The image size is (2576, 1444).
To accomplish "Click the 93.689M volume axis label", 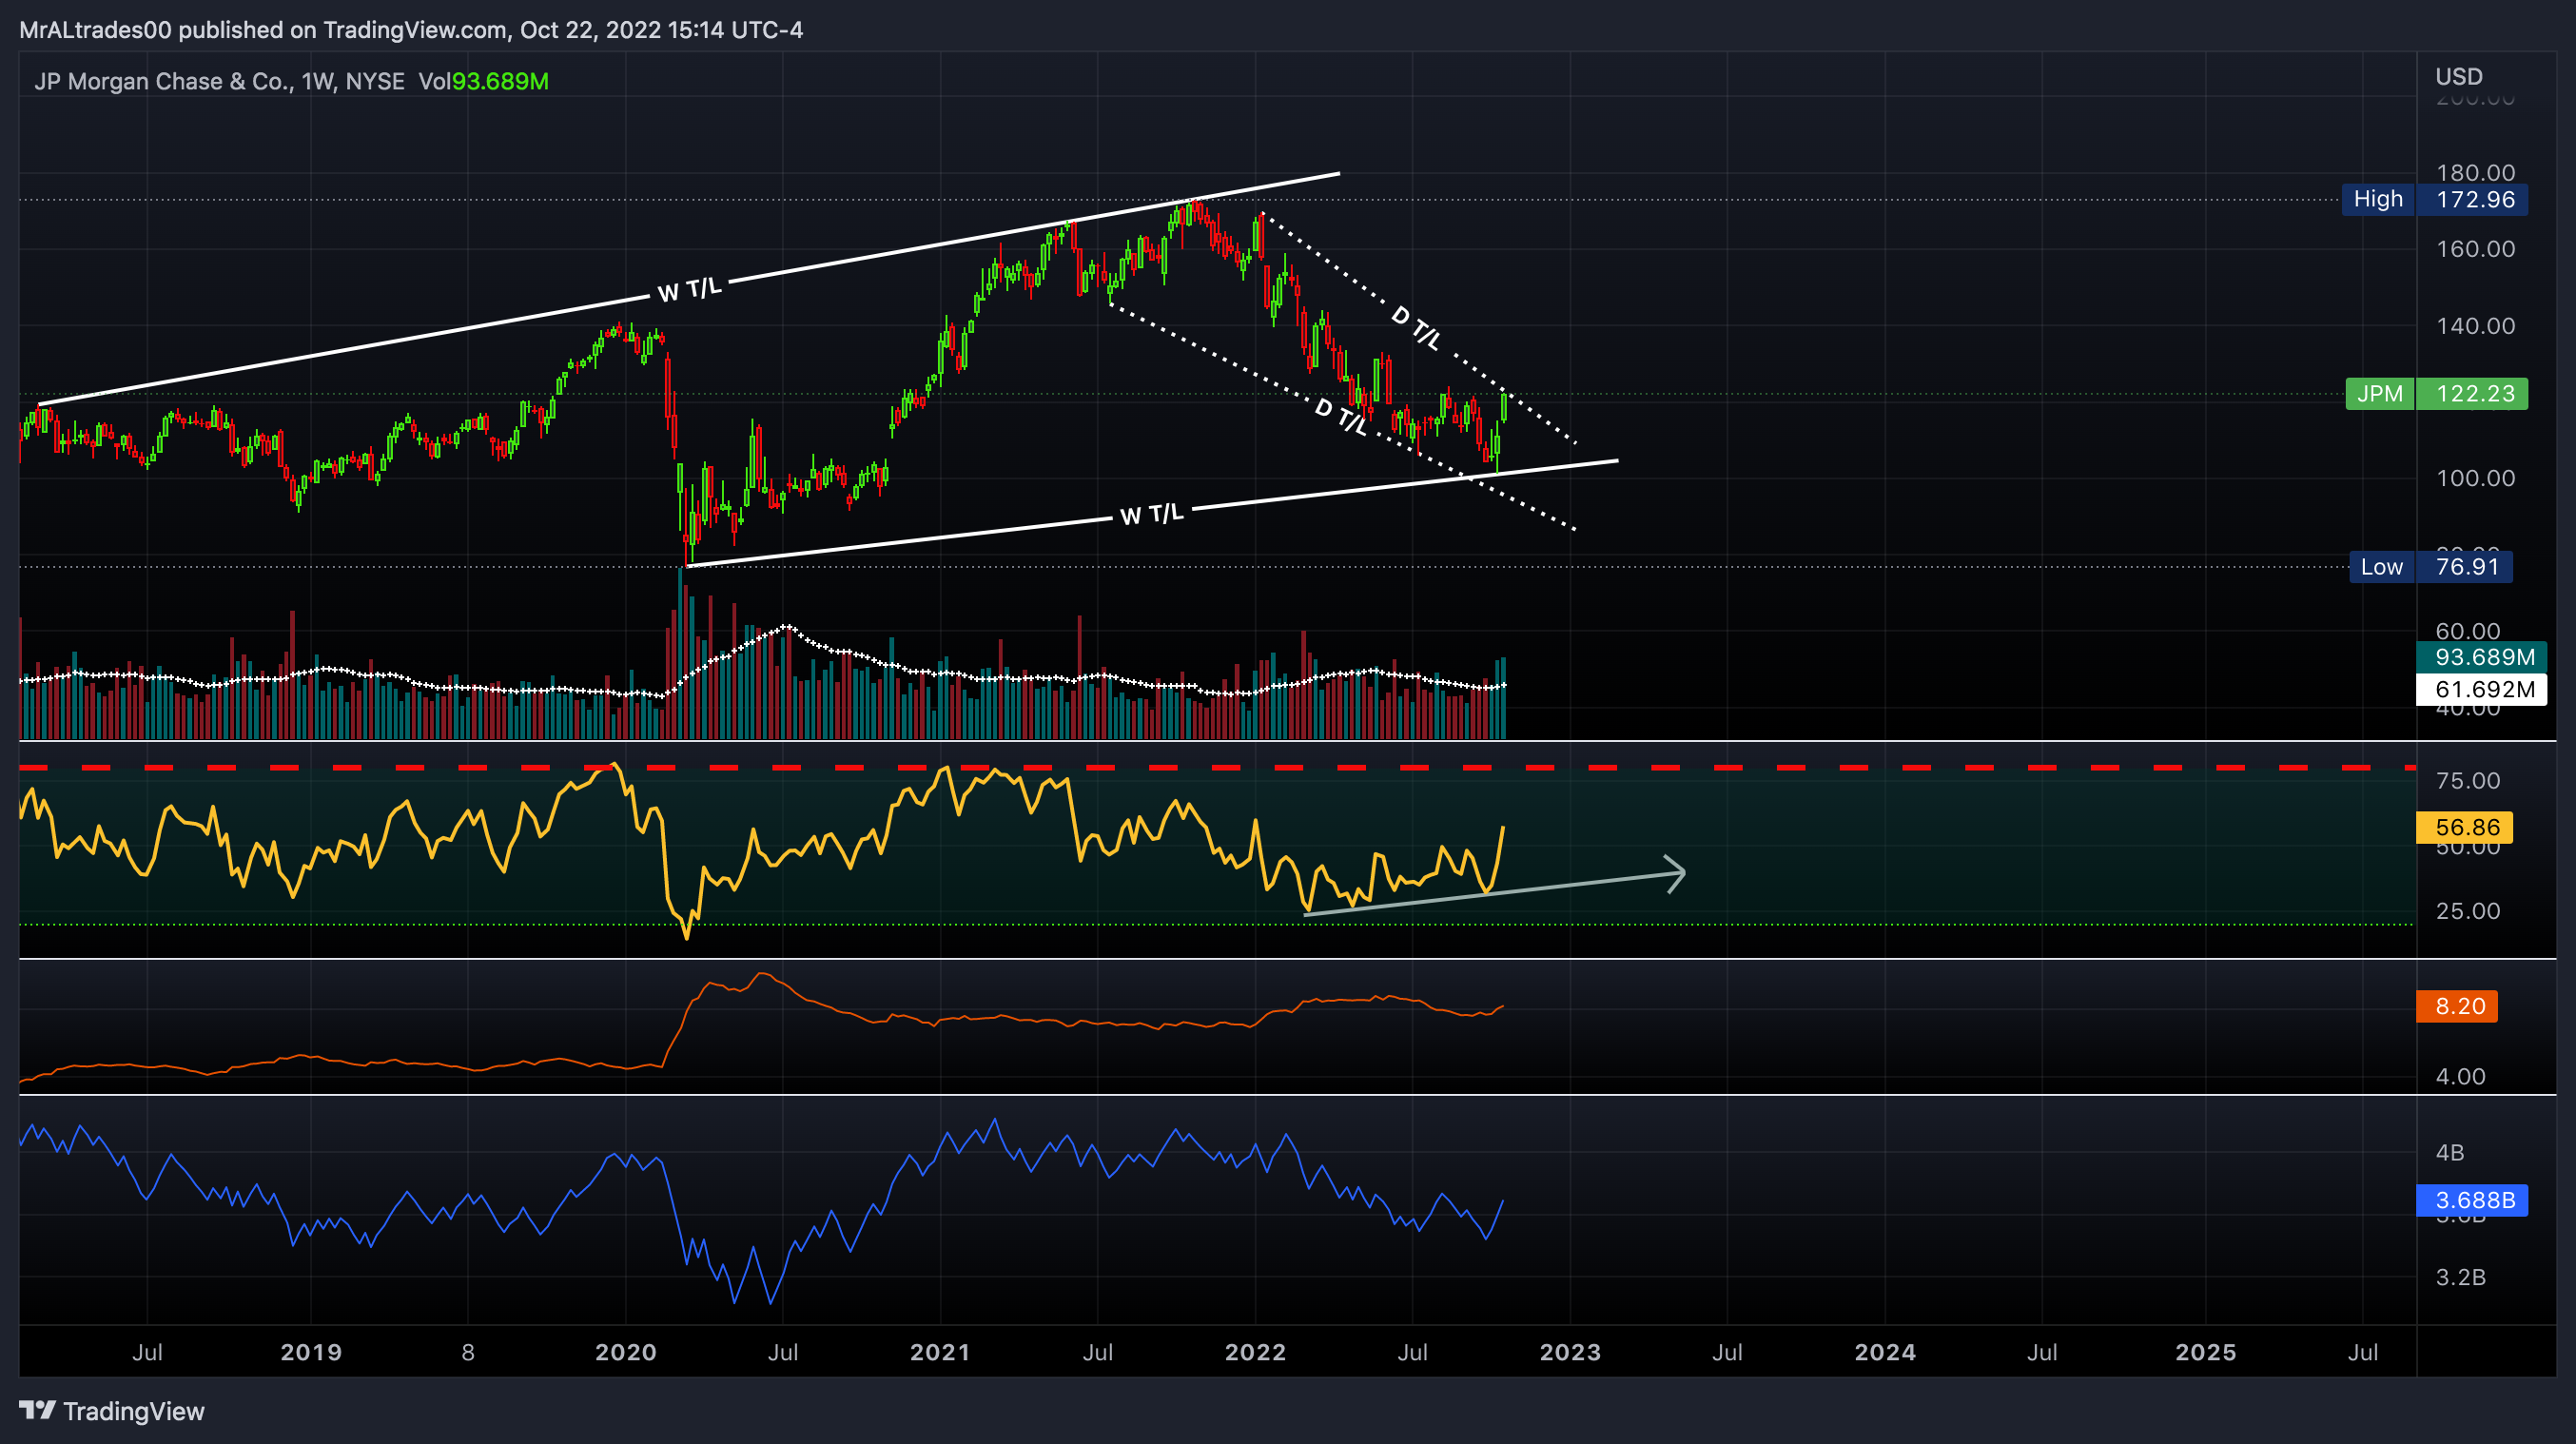I will [x=2481, y=657].
